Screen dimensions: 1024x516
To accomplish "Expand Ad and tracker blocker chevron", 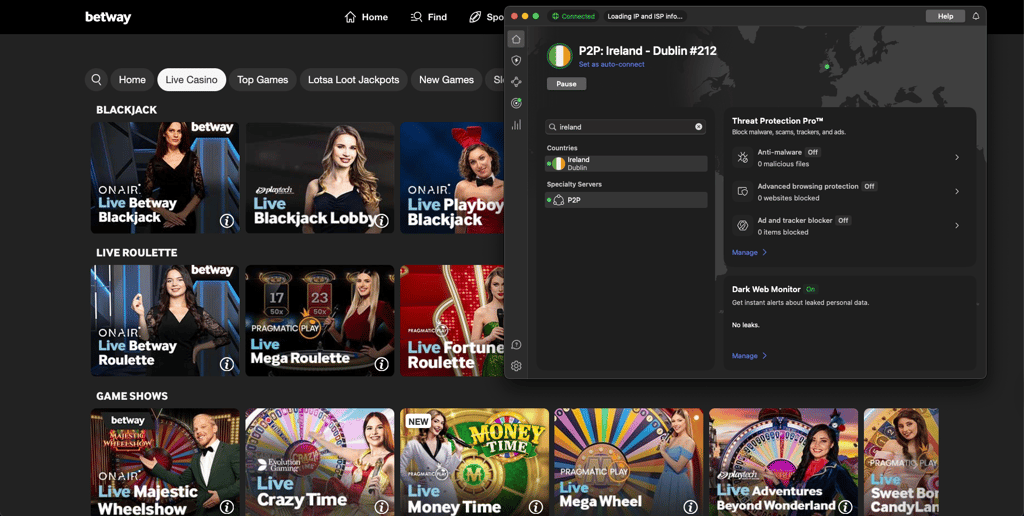I will click(x=957, y=225).
